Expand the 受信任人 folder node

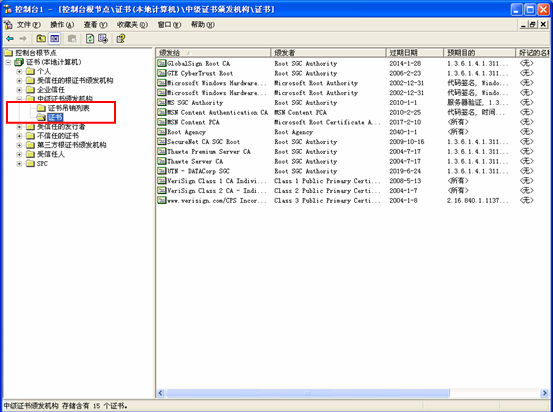[x=19, y=154]
